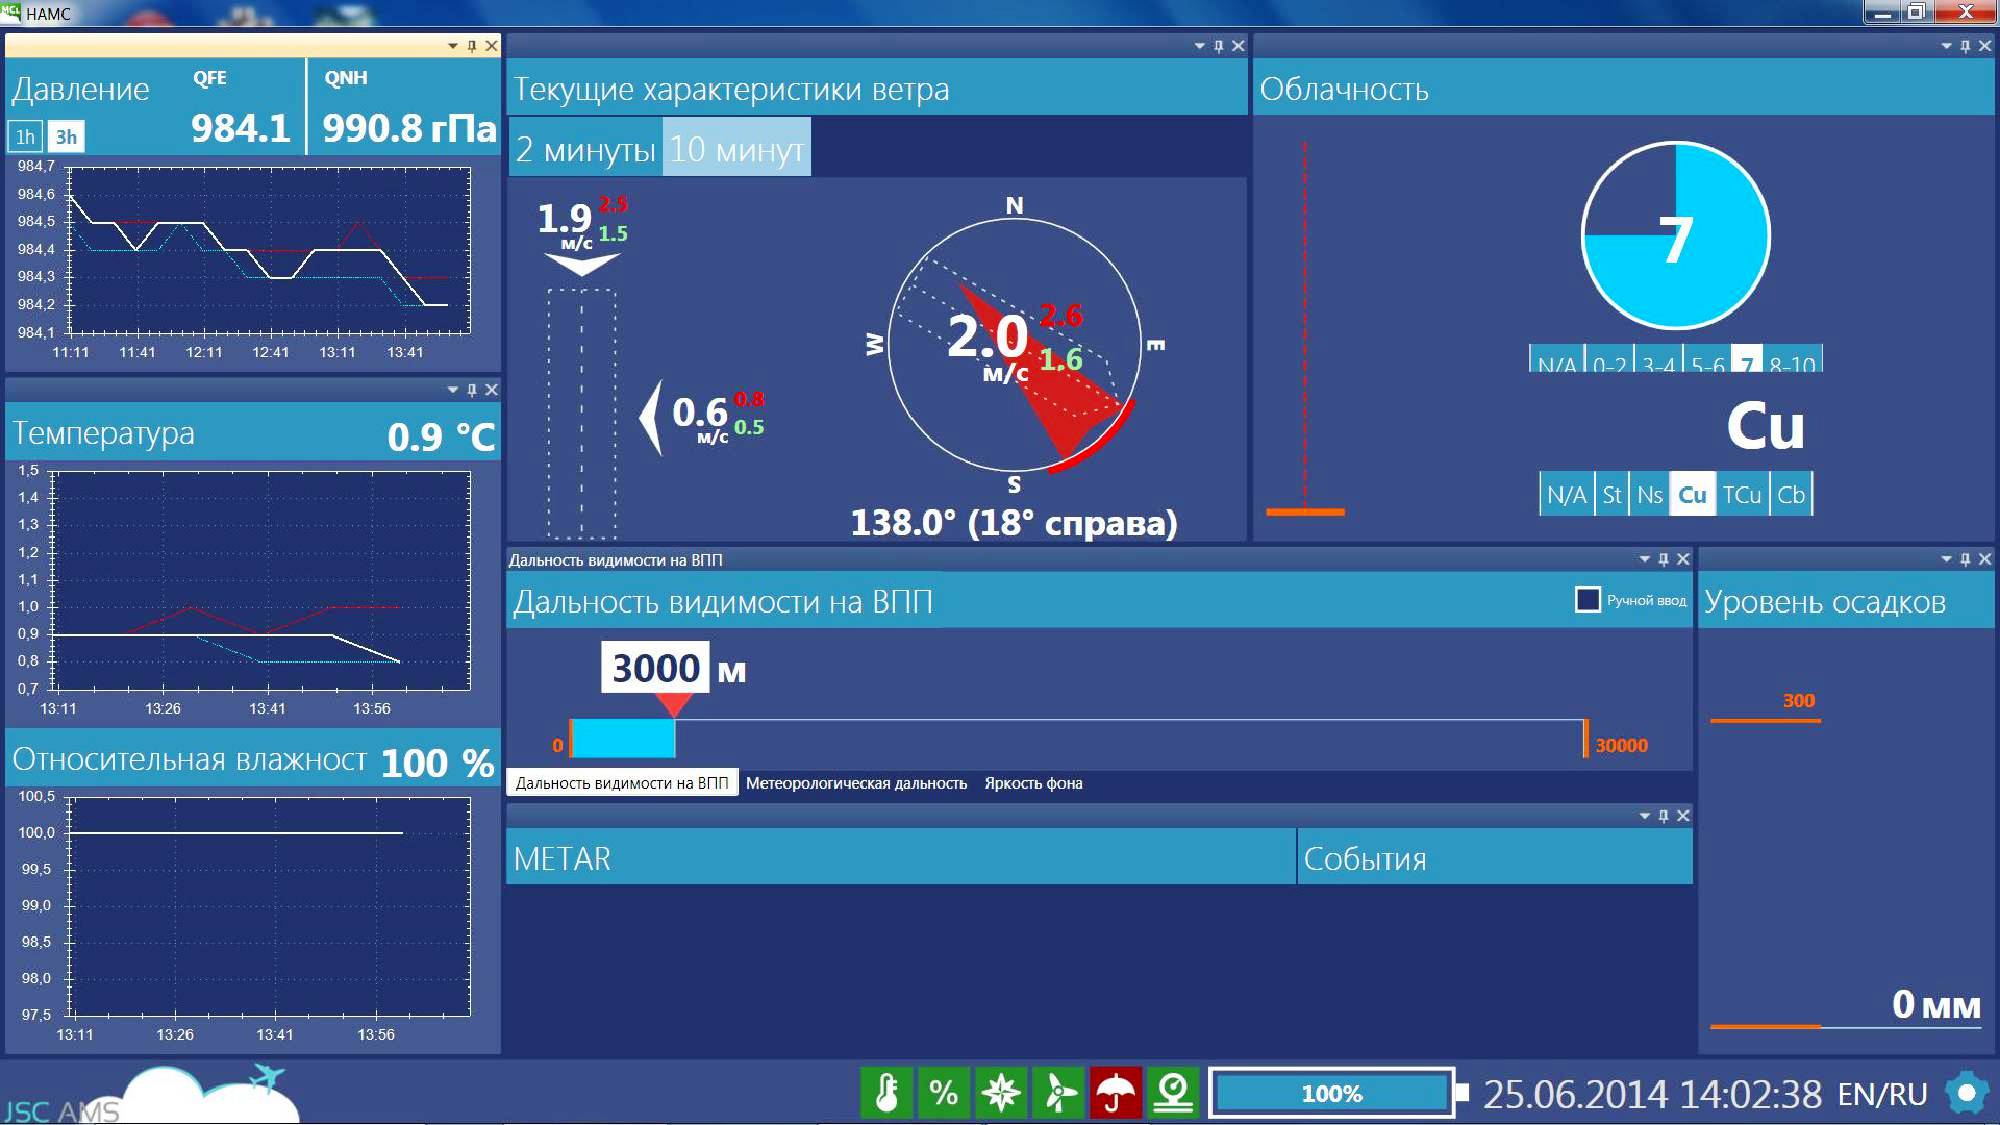Open the temperature sensor status icon
The width and height of the screenshot is (2000, 1125).
click(x=886, y=1092)
